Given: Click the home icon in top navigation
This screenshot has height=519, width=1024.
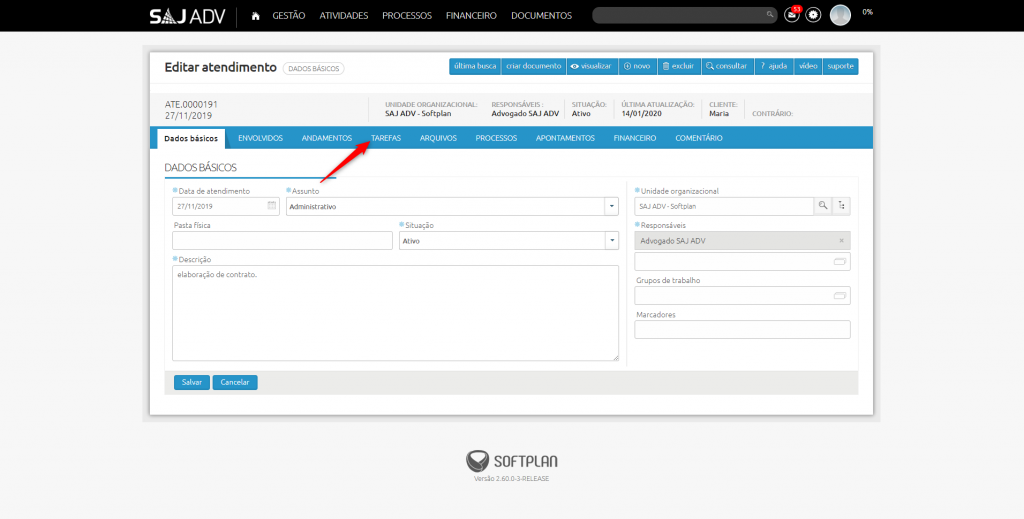Looking at the screenshot, I should (256, 16).
